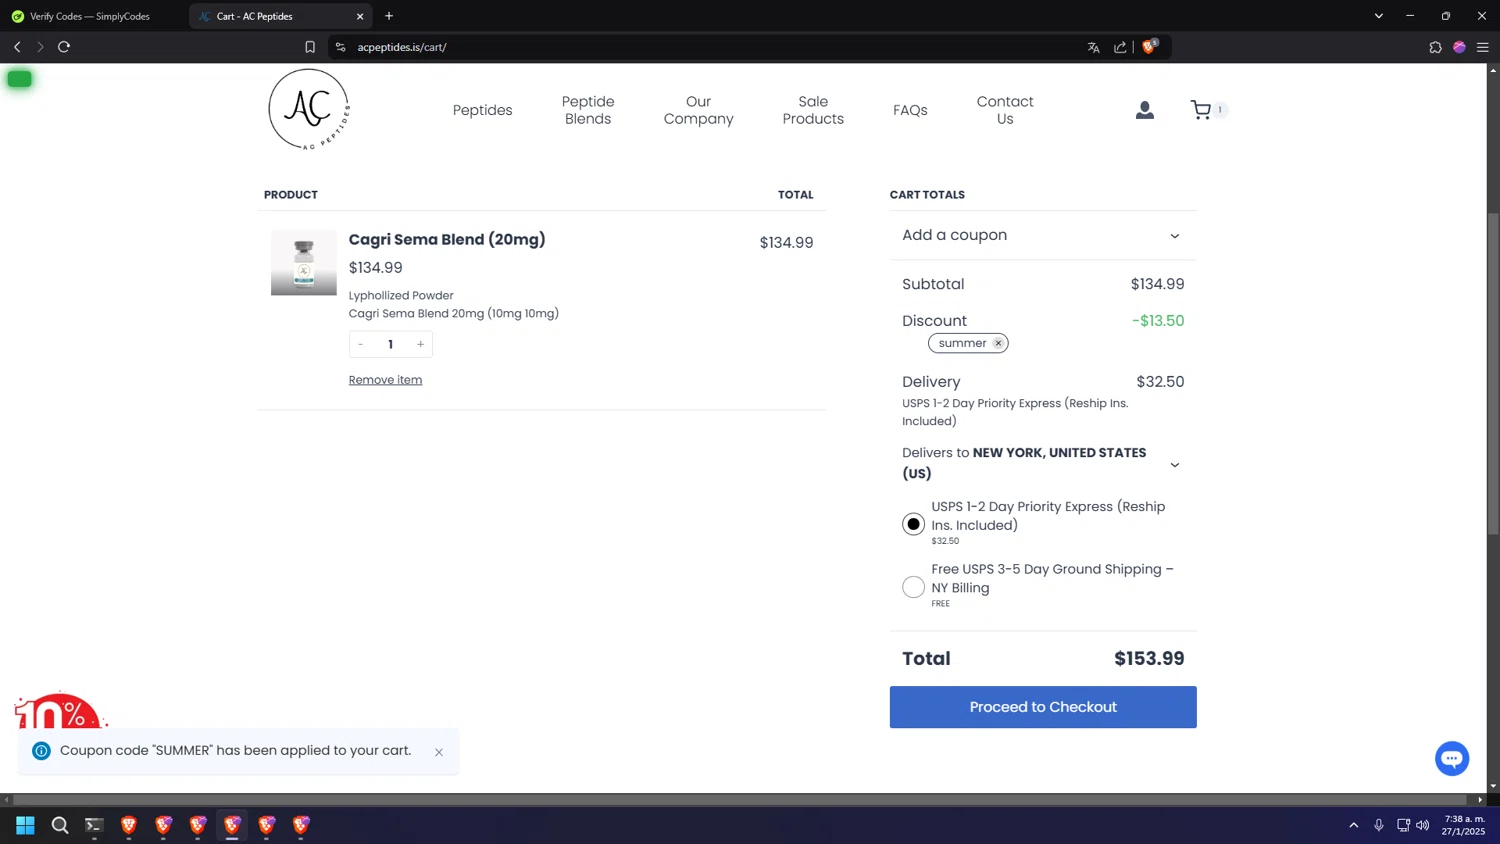Show hidden system tray icons
Image resolution: width=1500 pixels, height=844 pixels.
(x=1354, y=825)
